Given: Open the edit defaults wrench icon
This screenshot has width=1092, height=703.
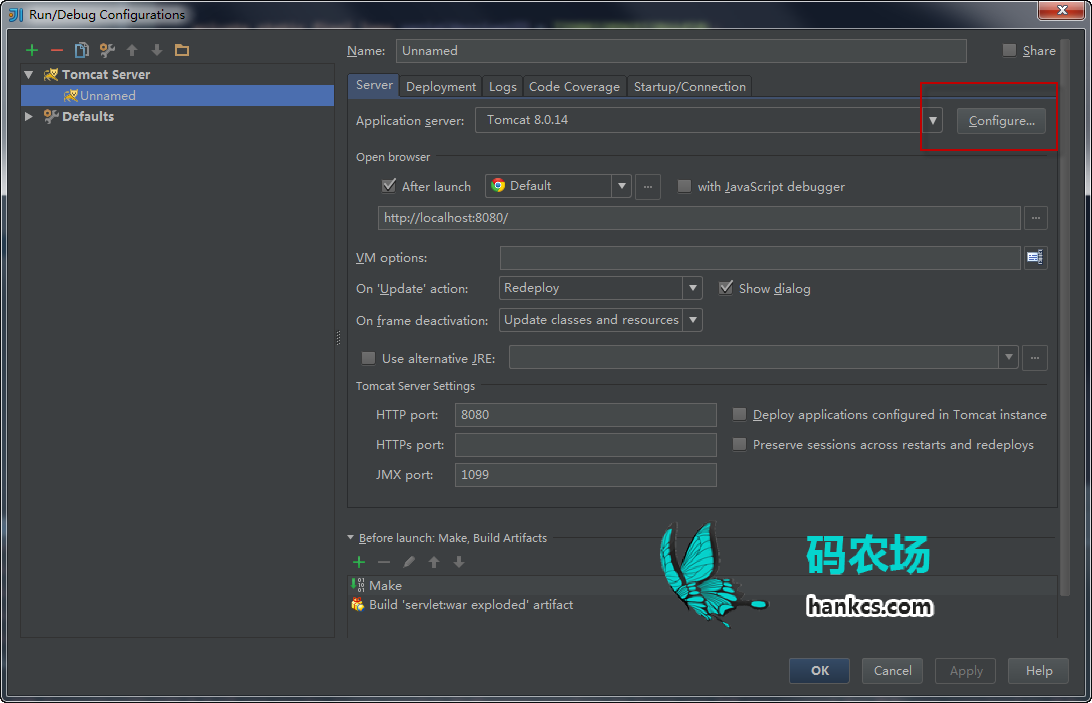Looking at the screenshot, I should (x=107, y=50).
